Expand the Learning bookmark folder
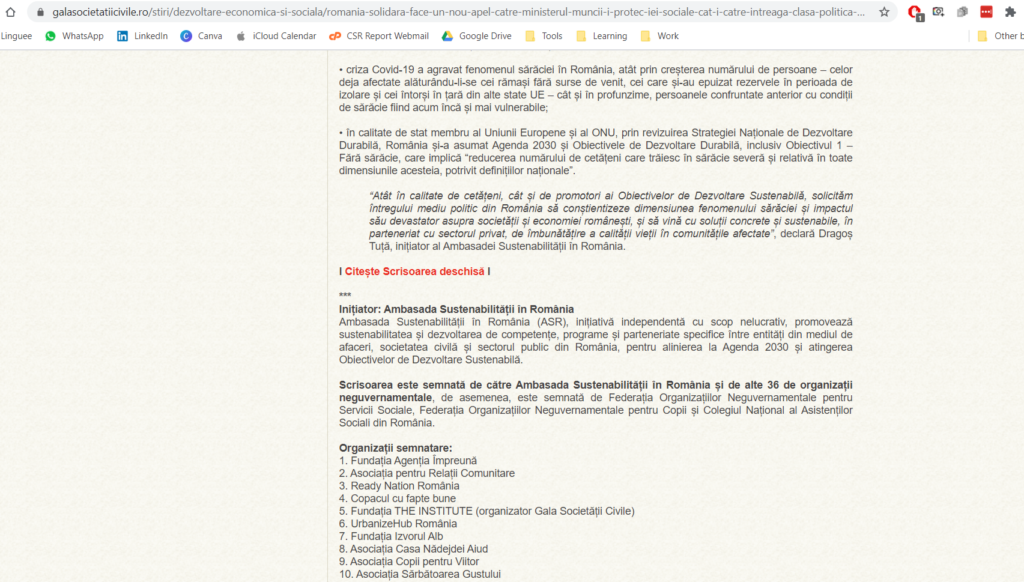Viewport: 1024px width, 582px height. (x=601, y=36)
